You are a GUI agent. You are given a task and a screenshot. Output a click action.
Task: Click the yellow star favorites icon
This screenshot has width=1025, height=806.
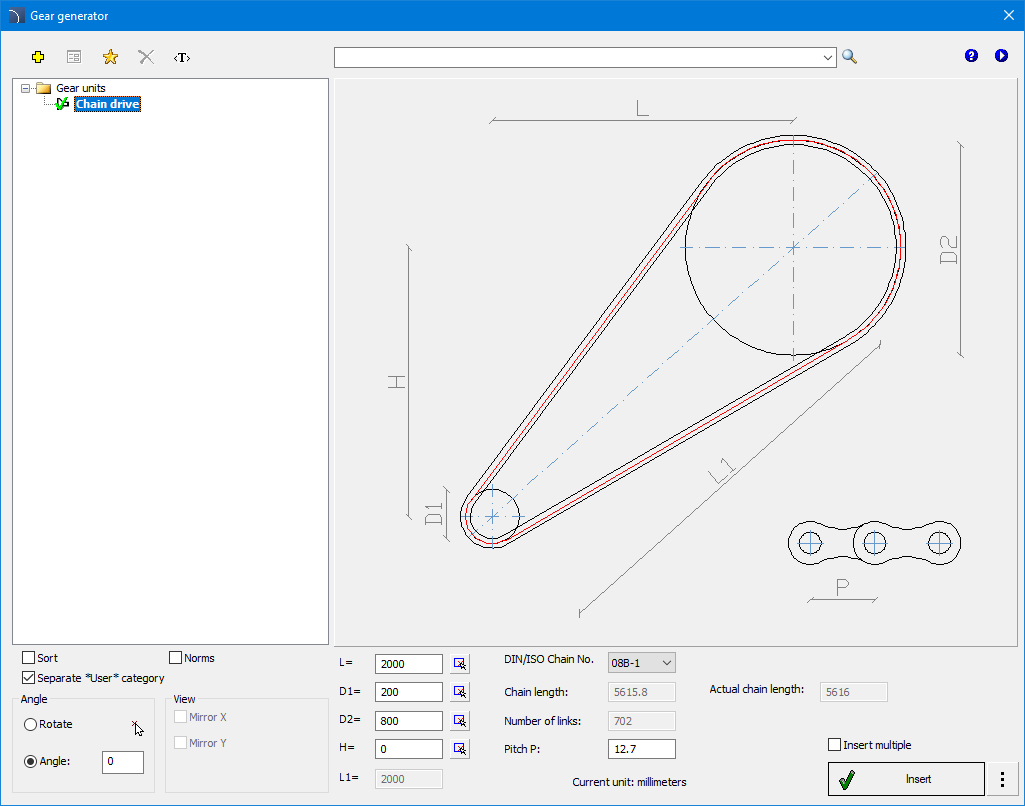pyautogui.click(x=110, y=57)
